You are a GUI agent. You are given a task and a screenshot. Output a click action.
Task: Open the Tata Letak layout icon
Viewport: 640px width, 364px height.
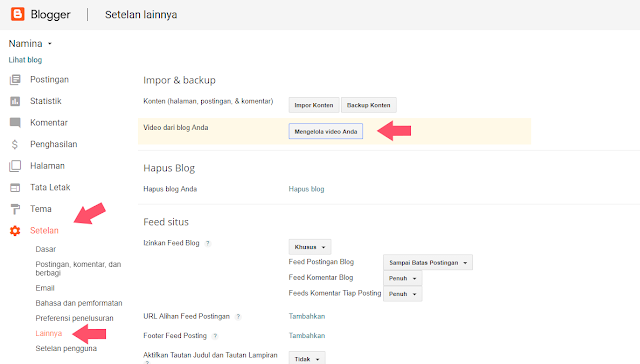point(15,188)
